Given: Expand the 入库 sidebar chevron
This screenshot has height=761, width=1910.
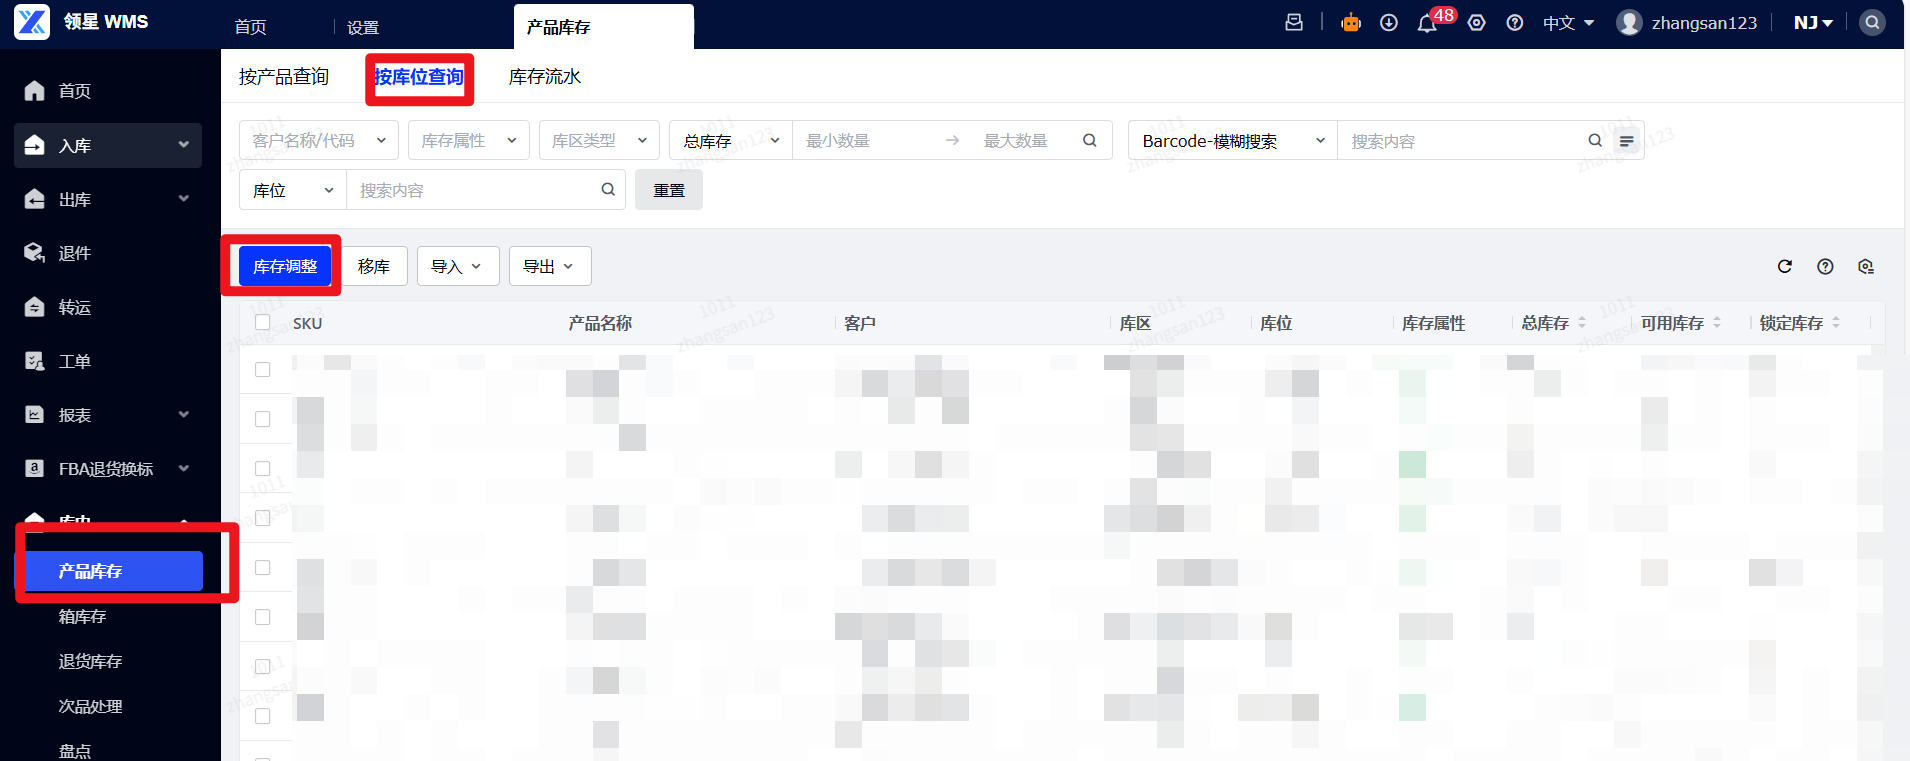Looking at the screenshot, I should (x=184, y=145).
